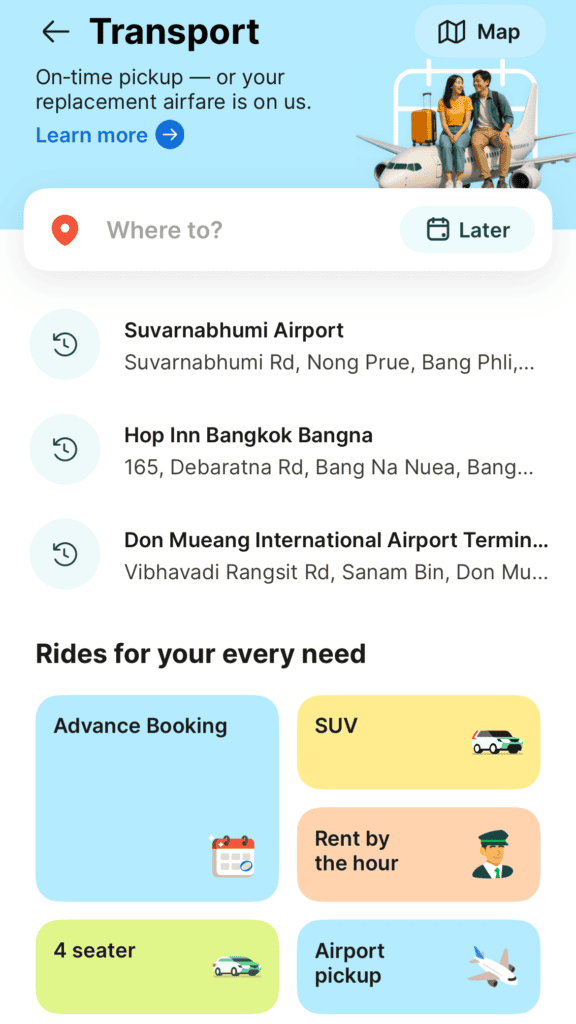Screen dimensions: 576x1024
Task: Tap the arrow icon after Learn more
Action: (170, 135)
